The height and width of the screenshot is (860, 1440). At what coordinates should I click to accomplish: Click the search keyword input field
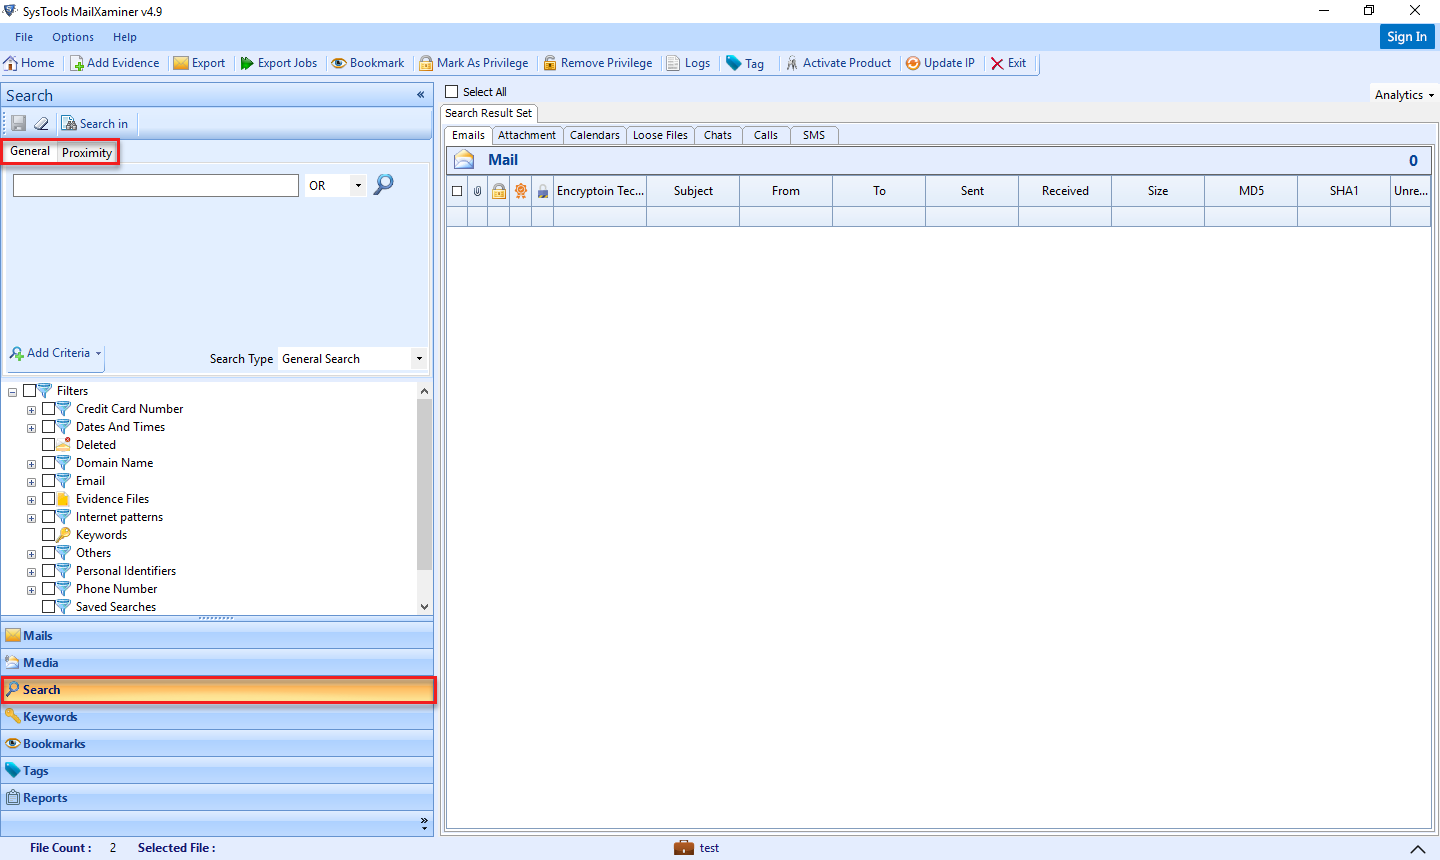point(156,185)
